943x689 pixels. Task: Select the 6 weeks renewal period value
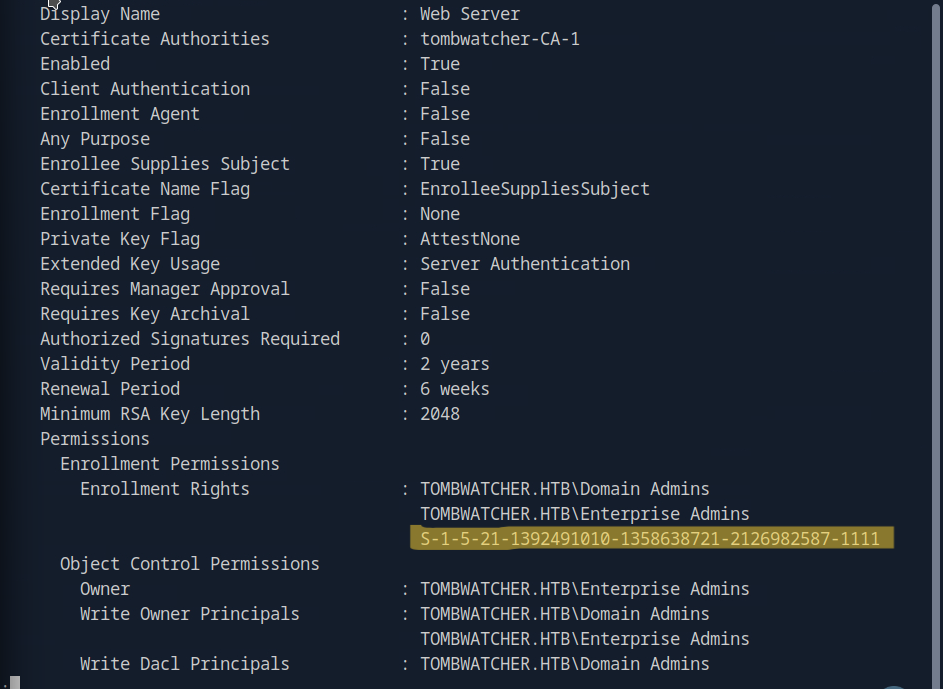pos(454,389)
